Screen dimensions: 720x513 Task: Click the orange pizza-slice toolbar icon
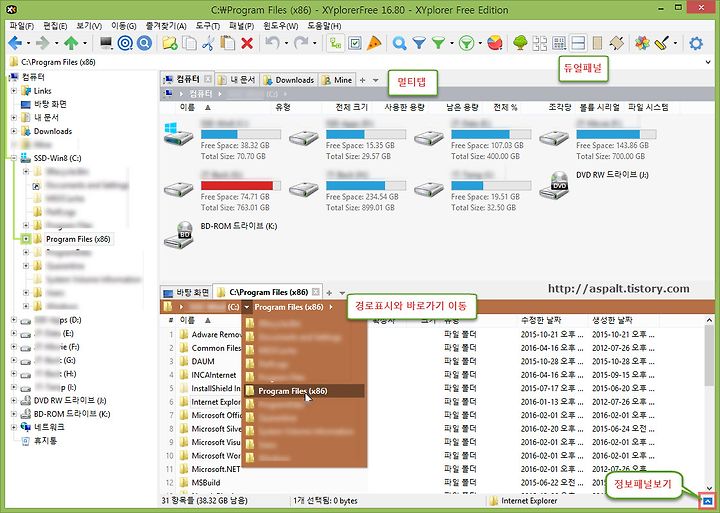click(x=374, y=44)
